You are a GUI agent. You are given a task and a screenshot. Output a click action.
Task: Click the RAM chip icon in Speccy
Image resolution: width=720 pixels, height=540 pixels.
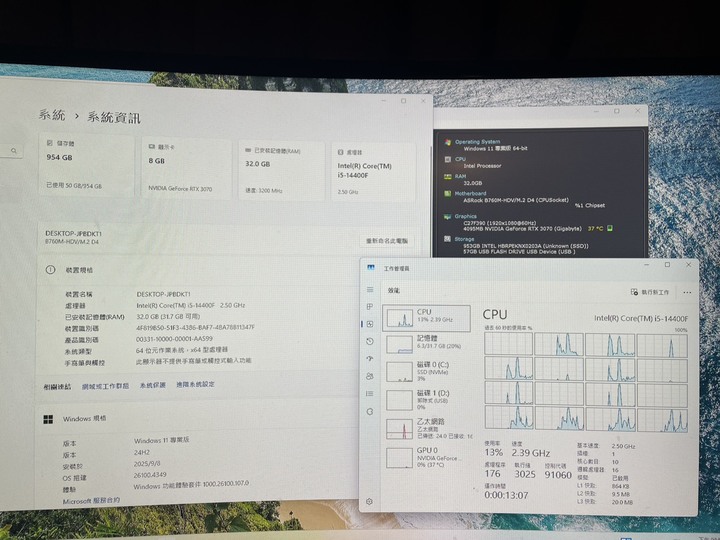pyautogui.click(x=448, y=176)
